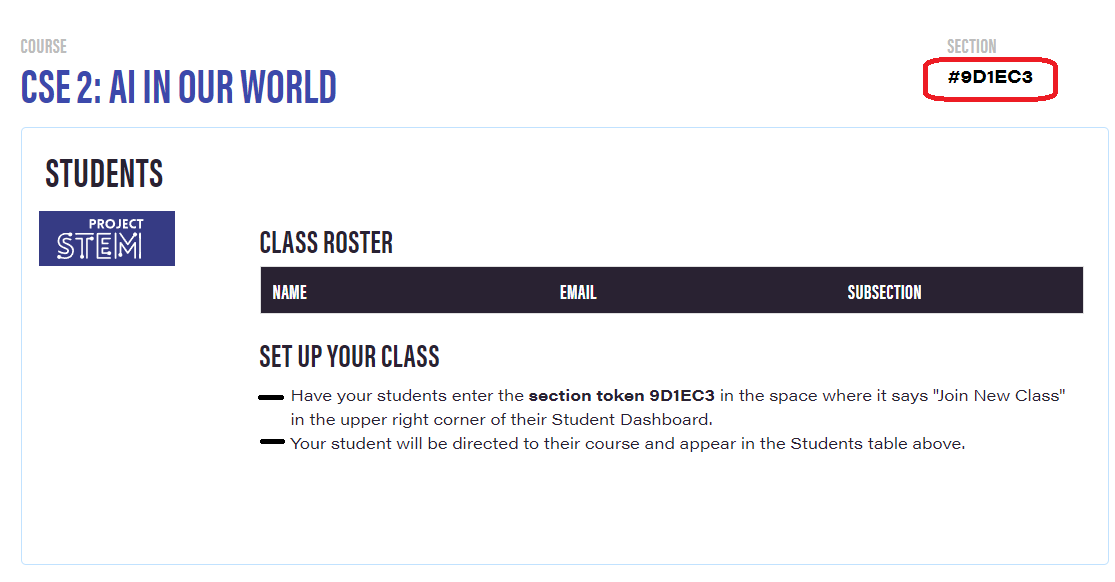Click the quoted "Join New Class" text
The width and height of the screenshot is (1115, 582).
coord(998,396)
